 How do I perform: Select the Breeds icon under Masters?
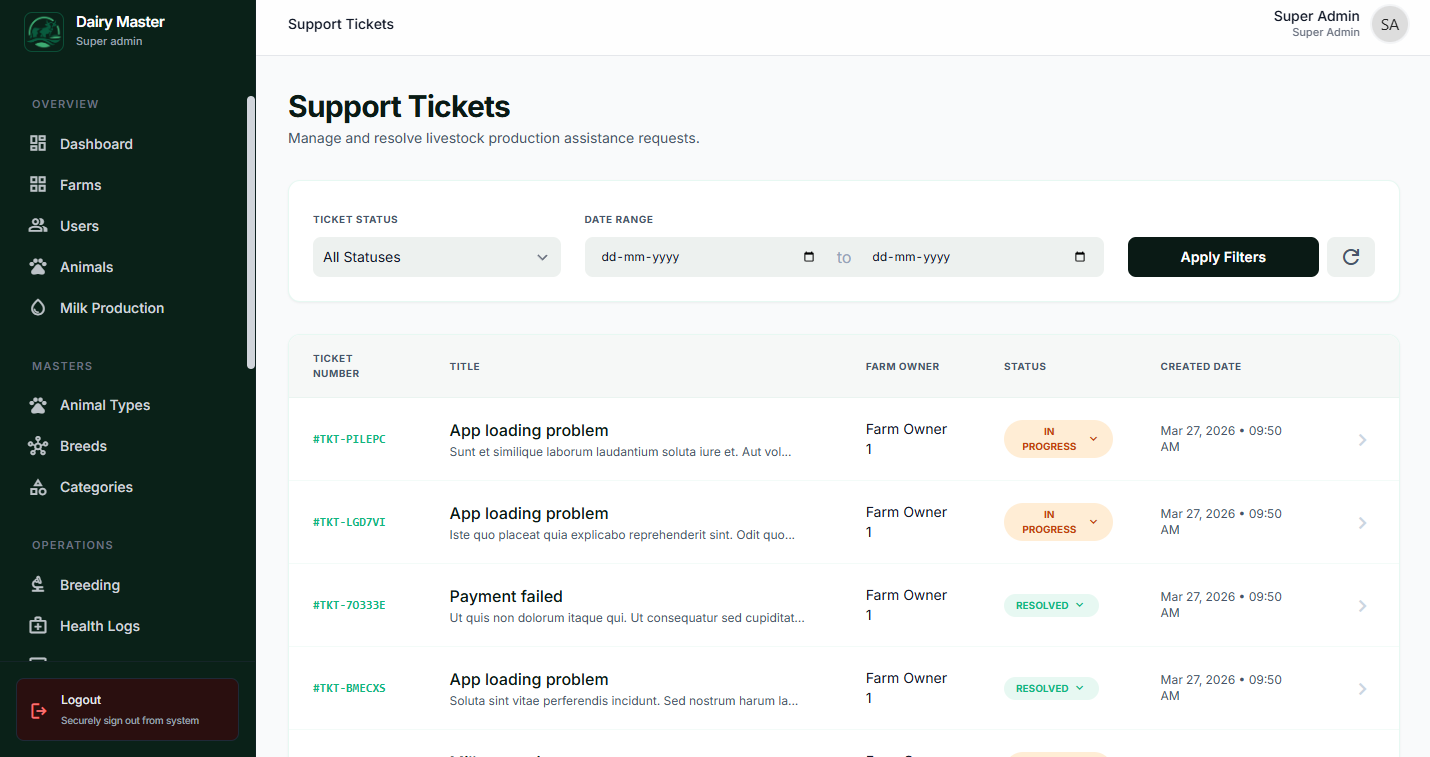pyautogui.click(x=37, y=445)
